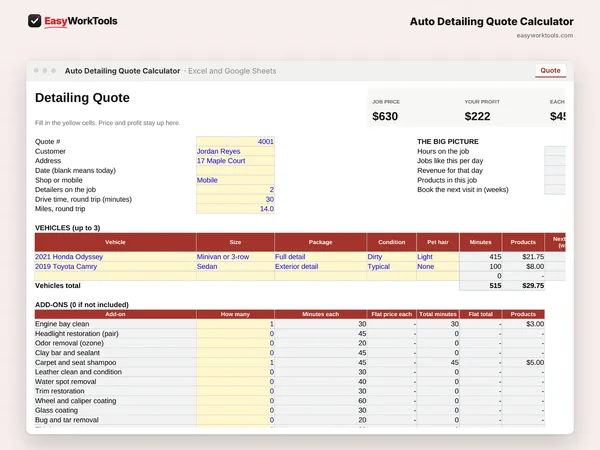
Task: Click the Products header in vehicles table
Action: point(523,242)
